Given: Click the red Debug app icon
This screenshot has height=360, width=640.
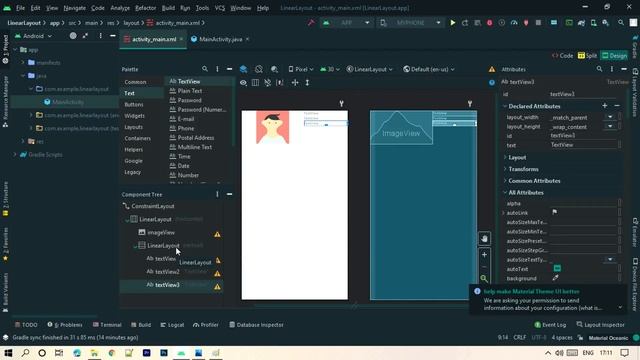Looking at the screenshot, I should (489, 23).
